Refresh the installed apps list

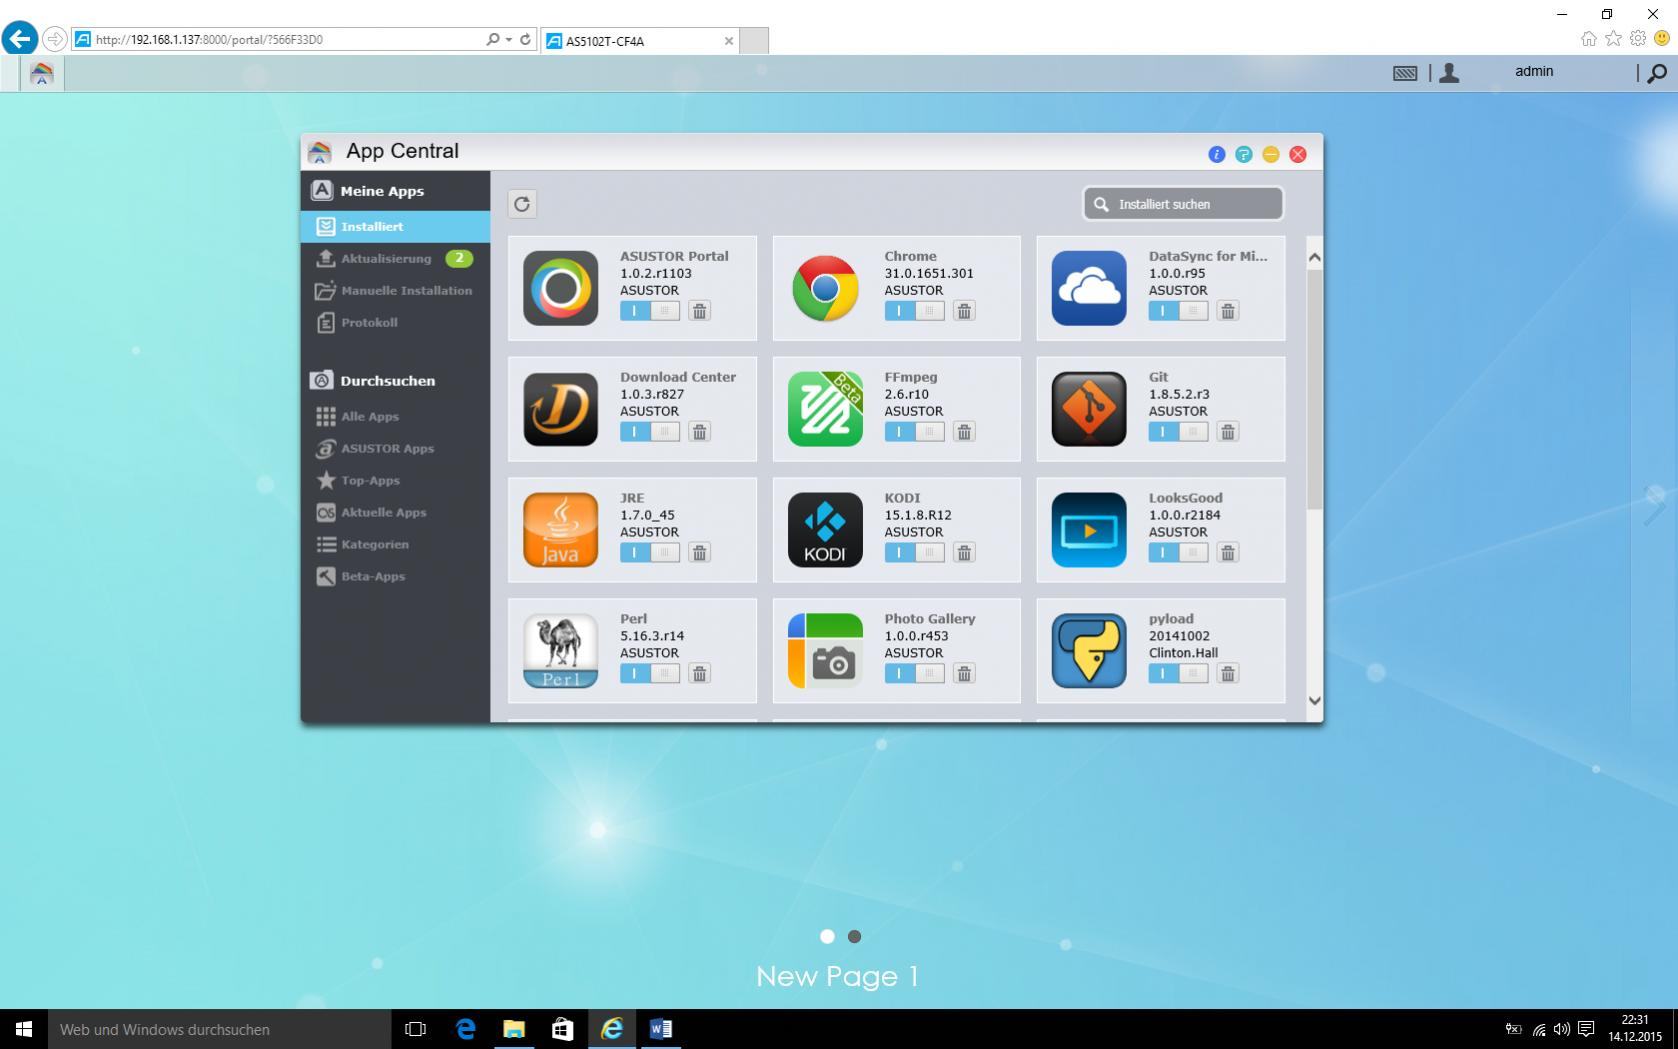tap(522, 204)
